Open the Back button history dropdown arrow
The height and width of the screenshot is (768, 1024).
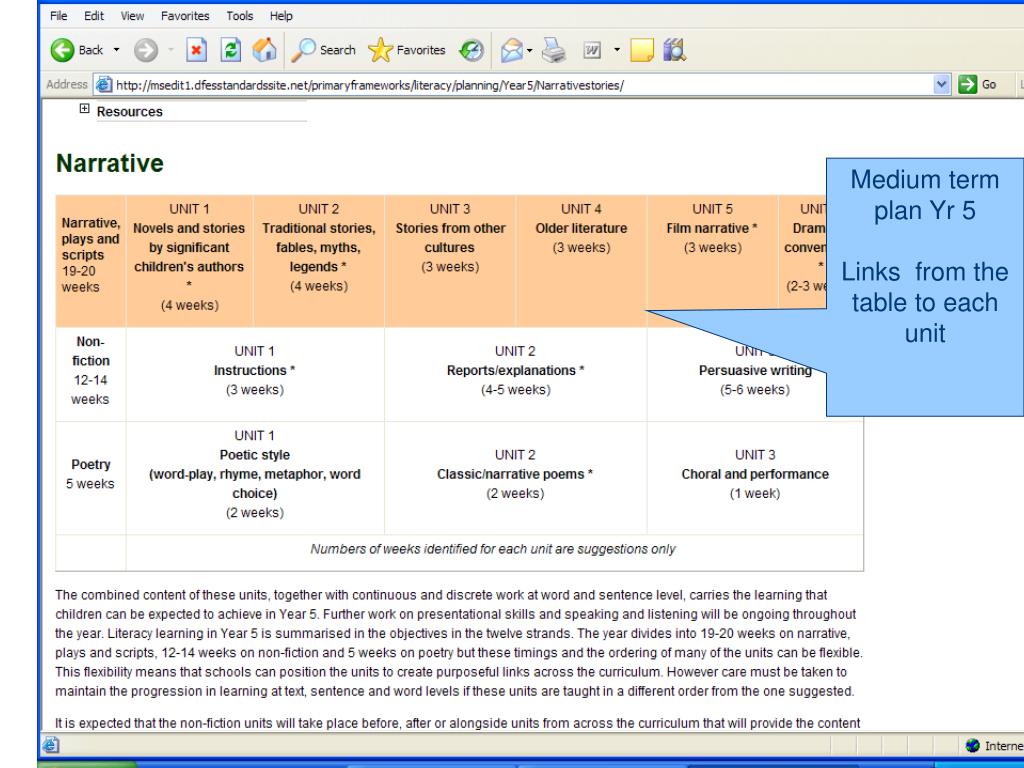click(116, 50)
